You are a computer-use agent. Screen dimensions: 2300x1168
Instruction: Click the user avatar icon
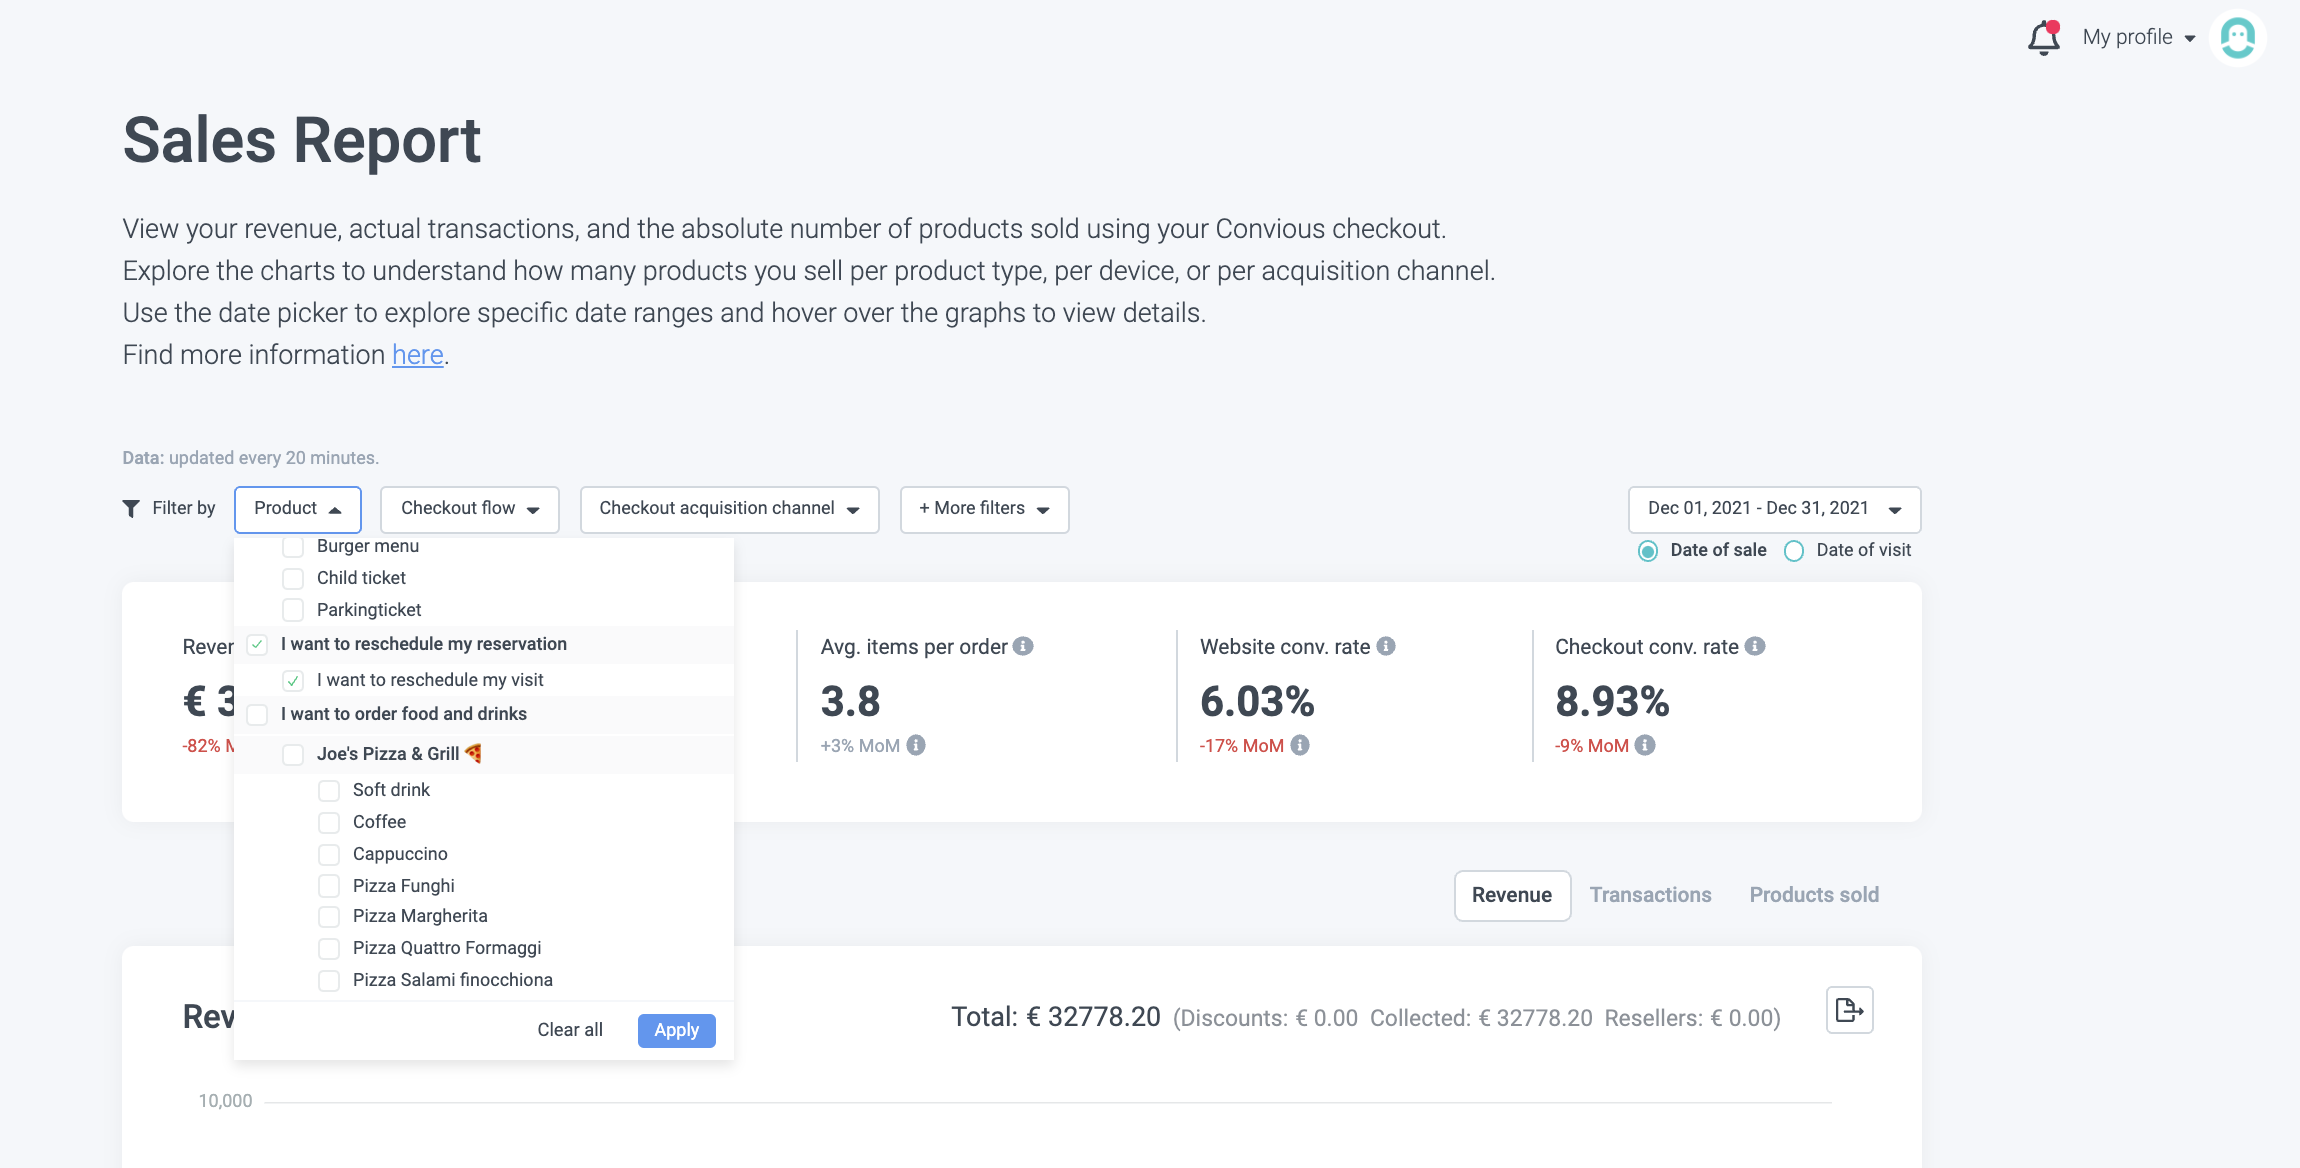pos(2237,38)
